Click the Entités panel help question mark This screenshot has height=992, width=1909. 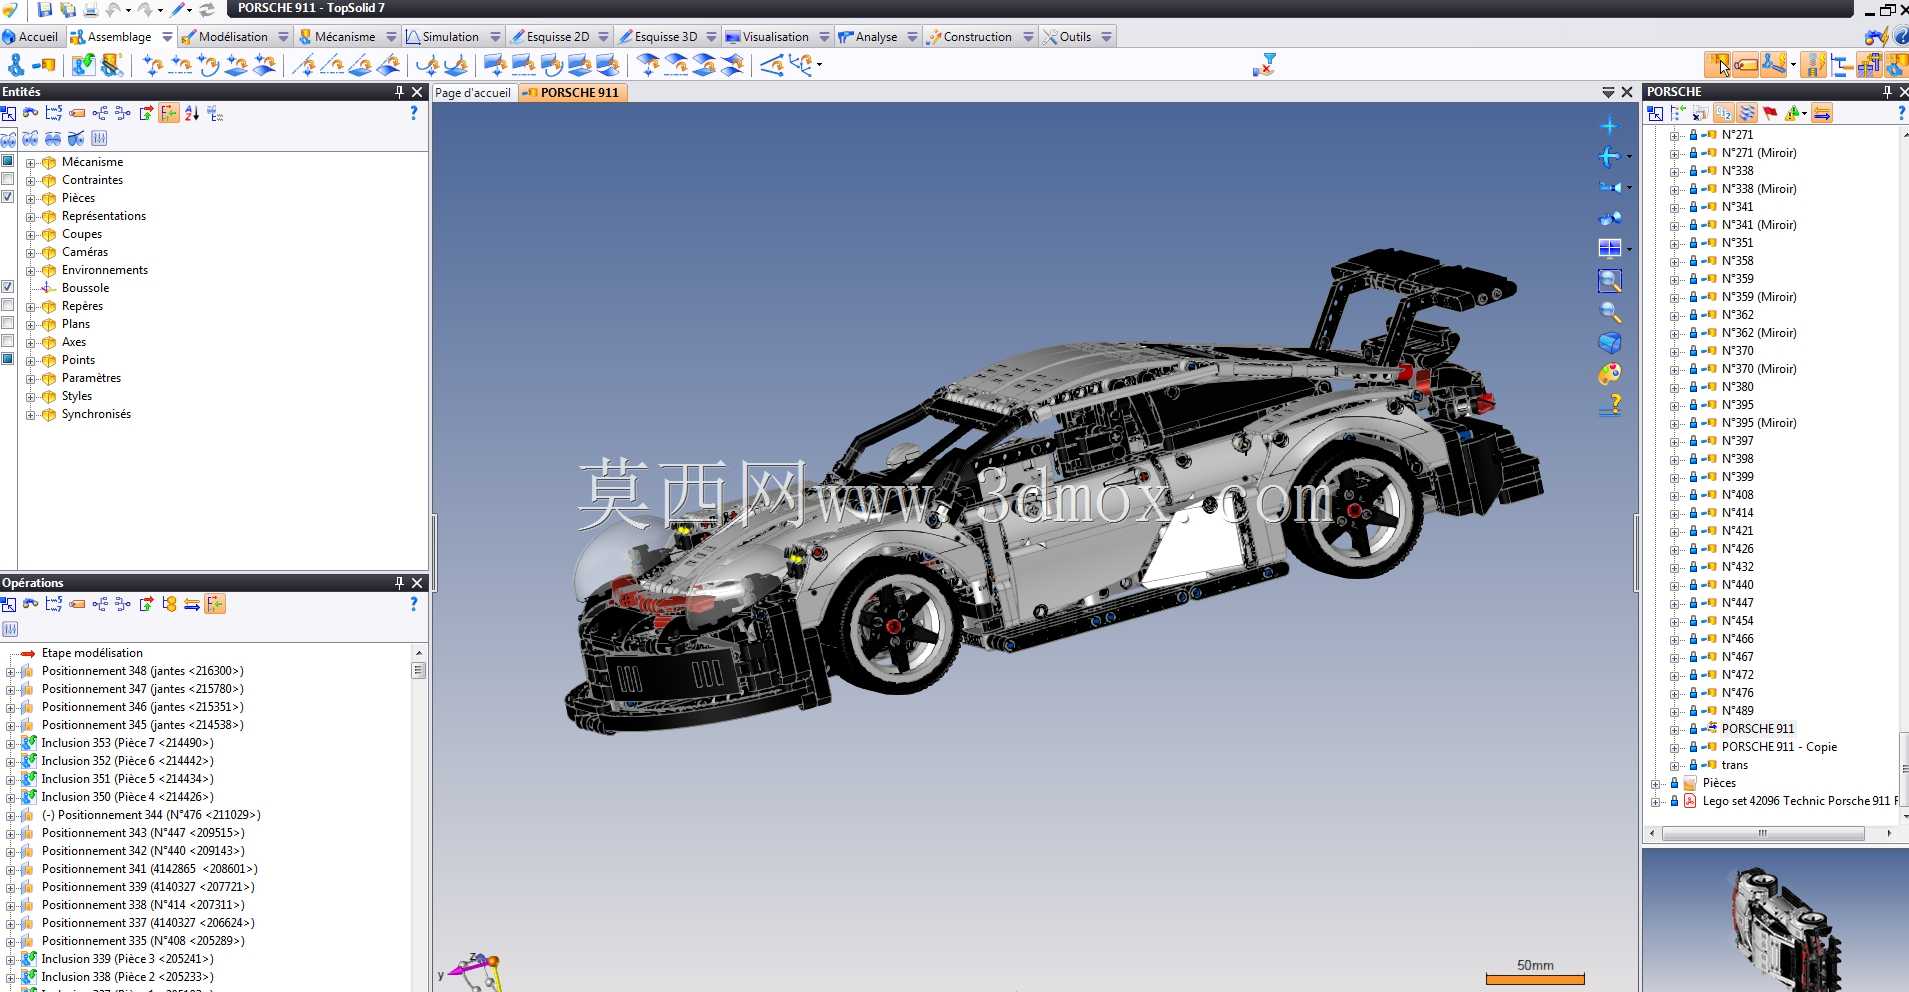pyautogui.click(x=414, y=113)
